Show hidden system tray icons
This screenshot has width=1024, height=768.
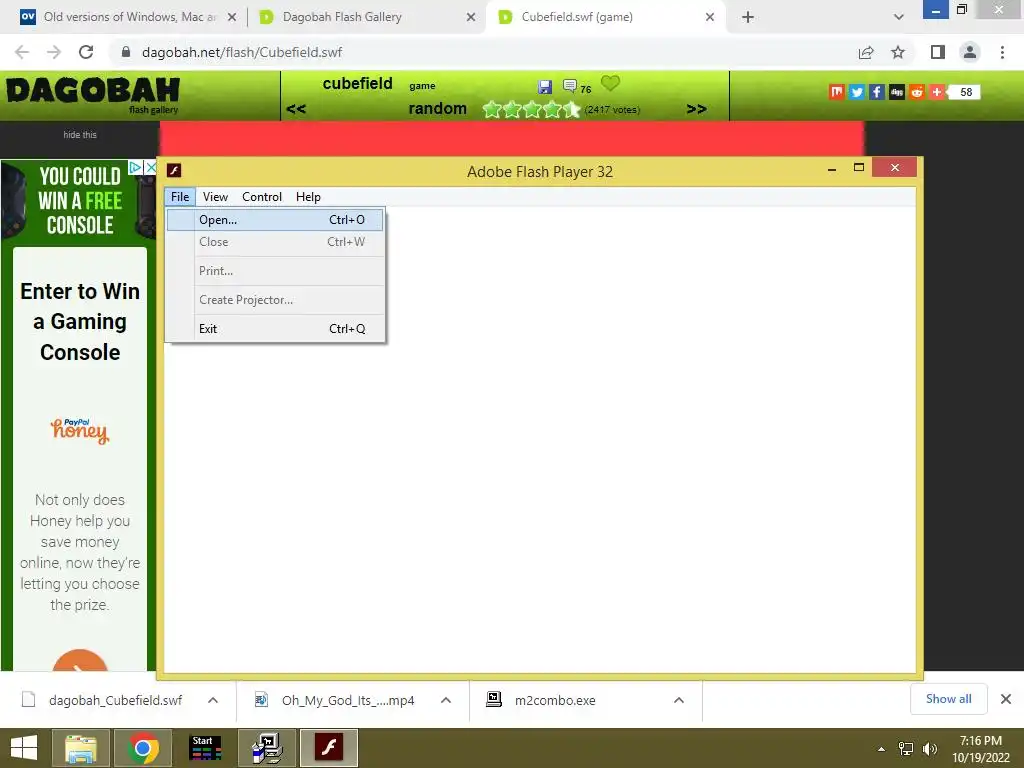(x=882, y=749)
